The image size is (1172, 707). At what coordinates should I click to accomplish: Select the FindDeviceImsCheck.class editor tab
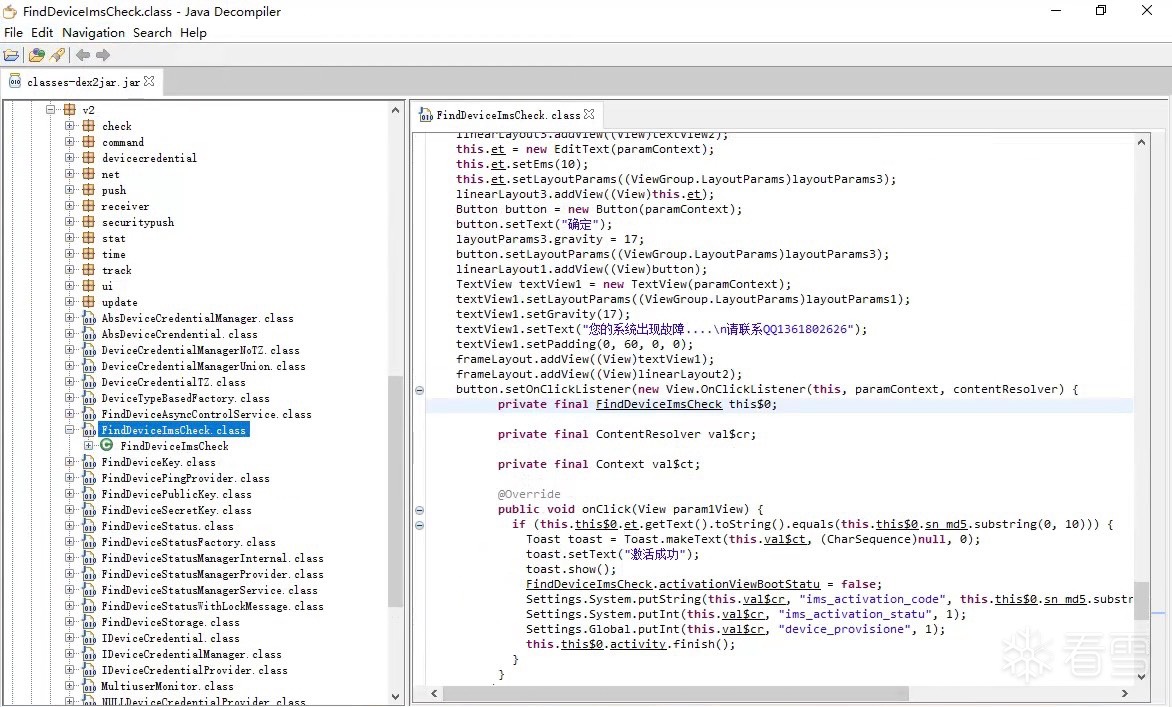tap(507, 114)
